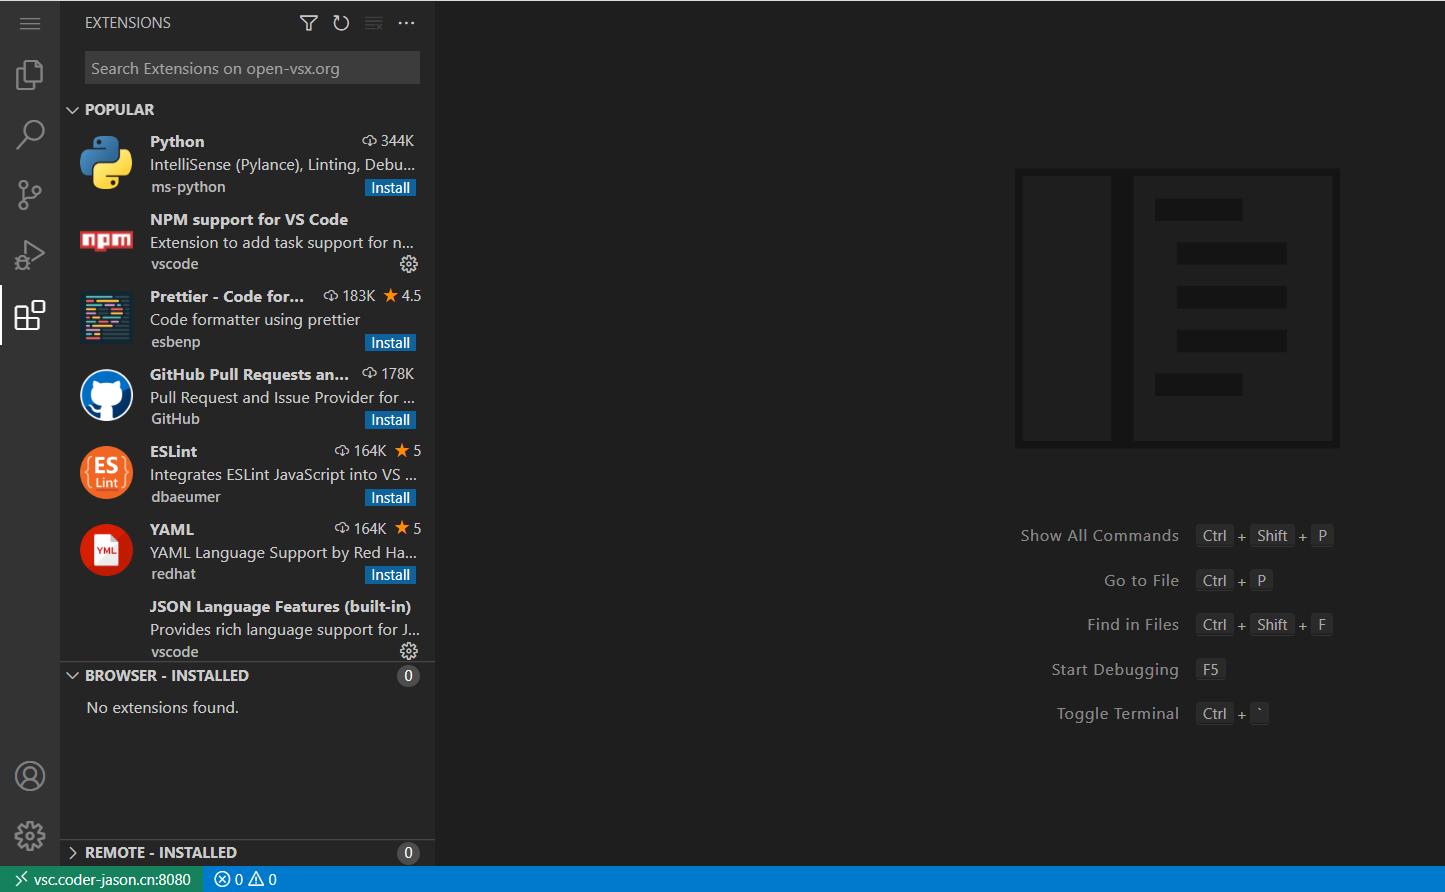Click the esbenp publisher name

tap(176, 342)
